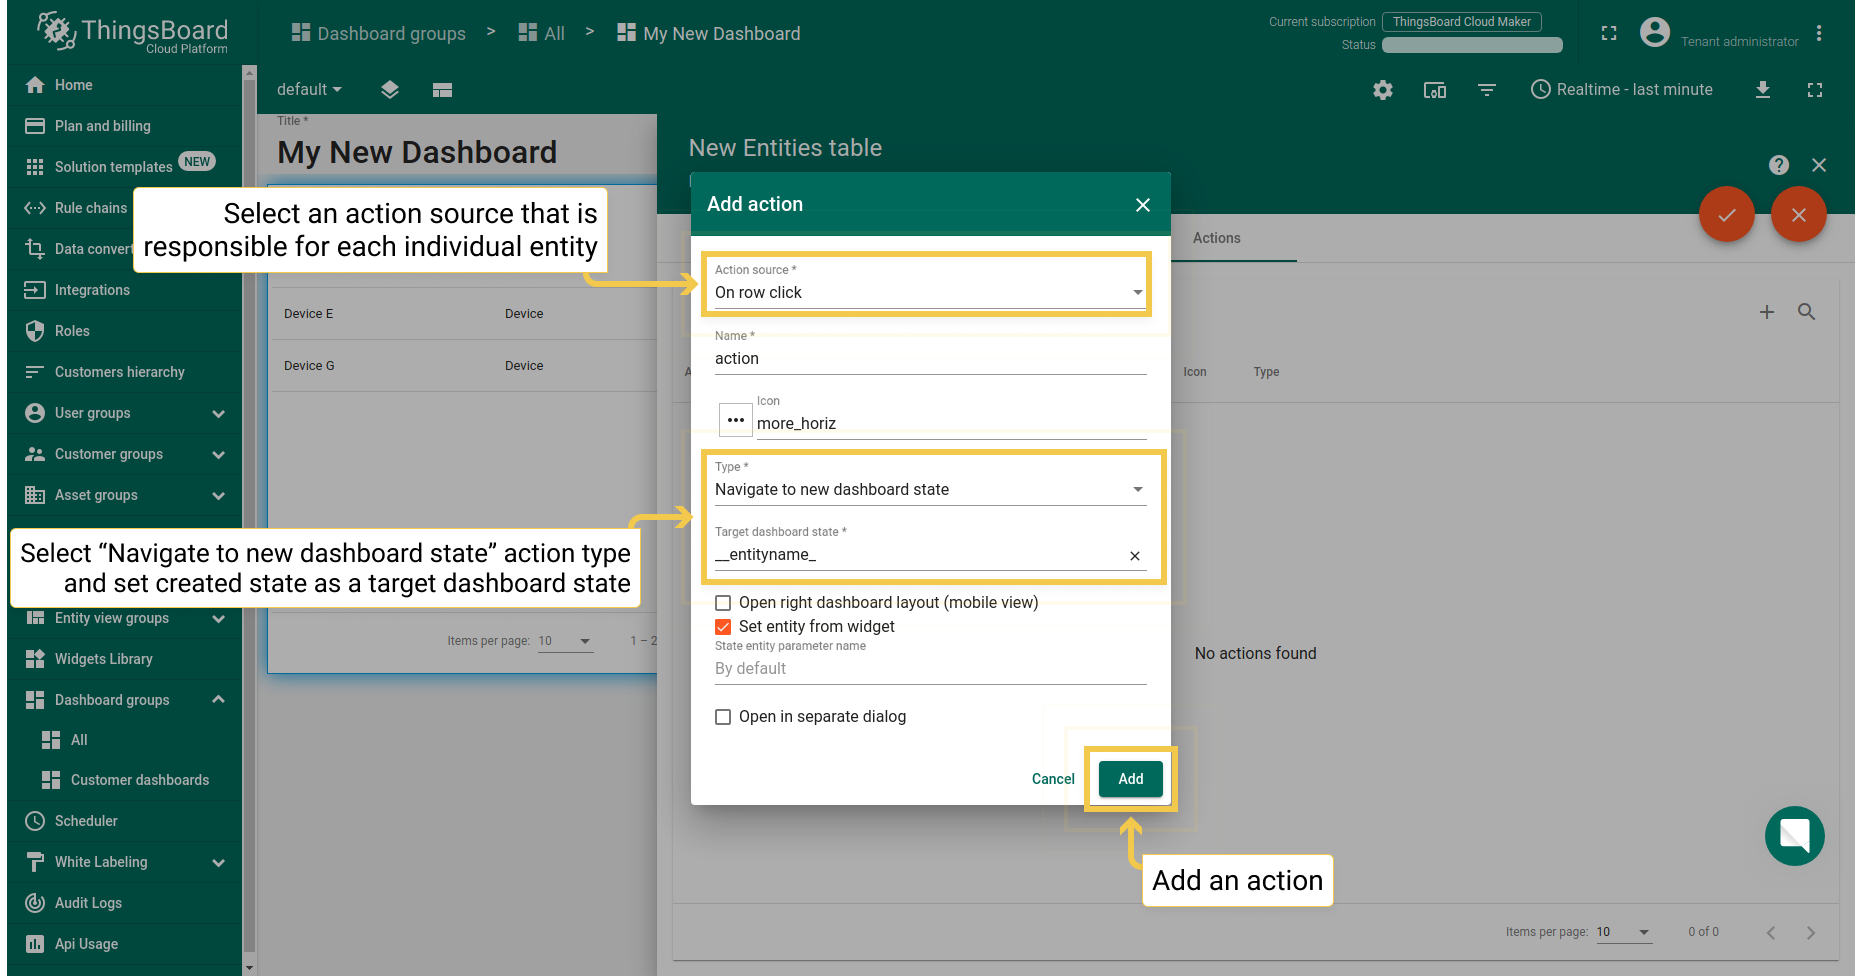Toggle fullscreen icon in top header
Image resolution: width=1855 pixels, height=976 pixels.
[1609, 33]
